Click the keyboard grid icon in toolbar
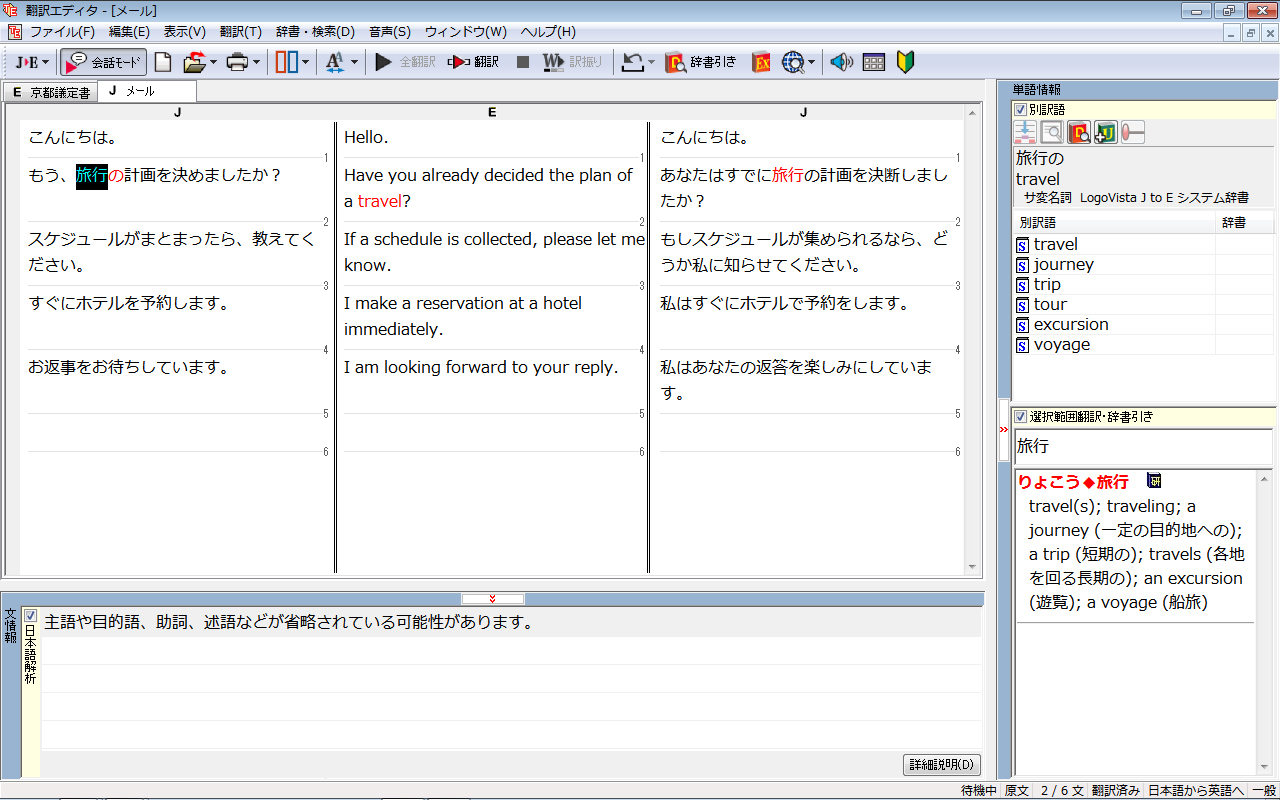 873,62
